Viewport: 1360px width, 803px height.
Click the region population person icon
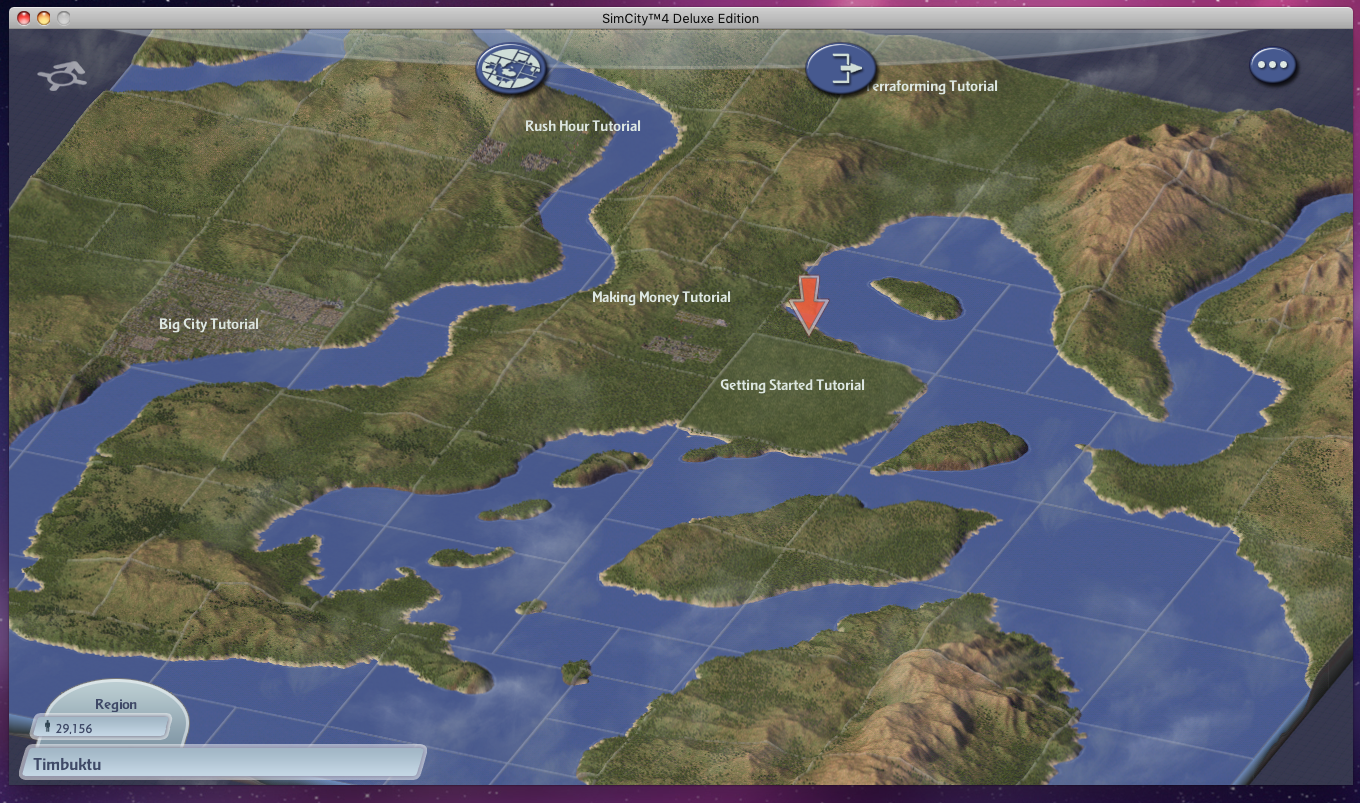point(47,727)
